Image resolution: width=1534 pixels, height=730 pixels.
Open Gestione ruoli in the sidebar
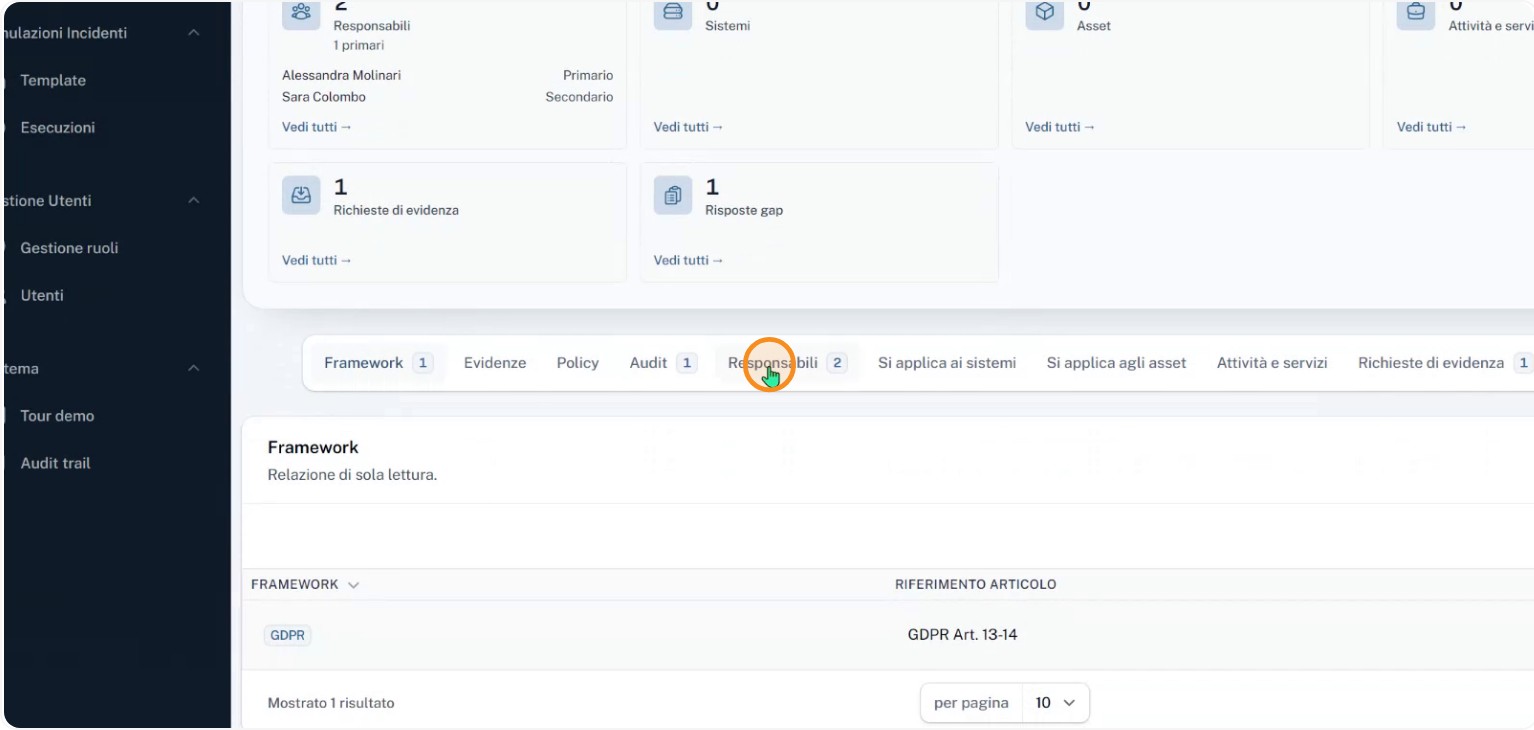click(69, 248)
